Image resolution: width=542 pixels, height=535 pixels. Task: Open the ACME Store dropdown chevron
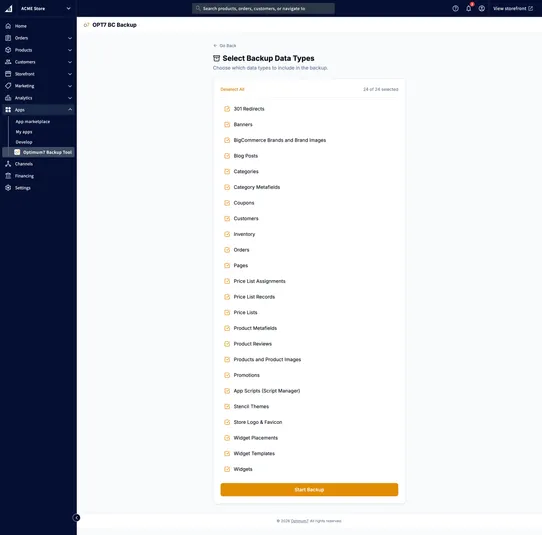point(68,8)
